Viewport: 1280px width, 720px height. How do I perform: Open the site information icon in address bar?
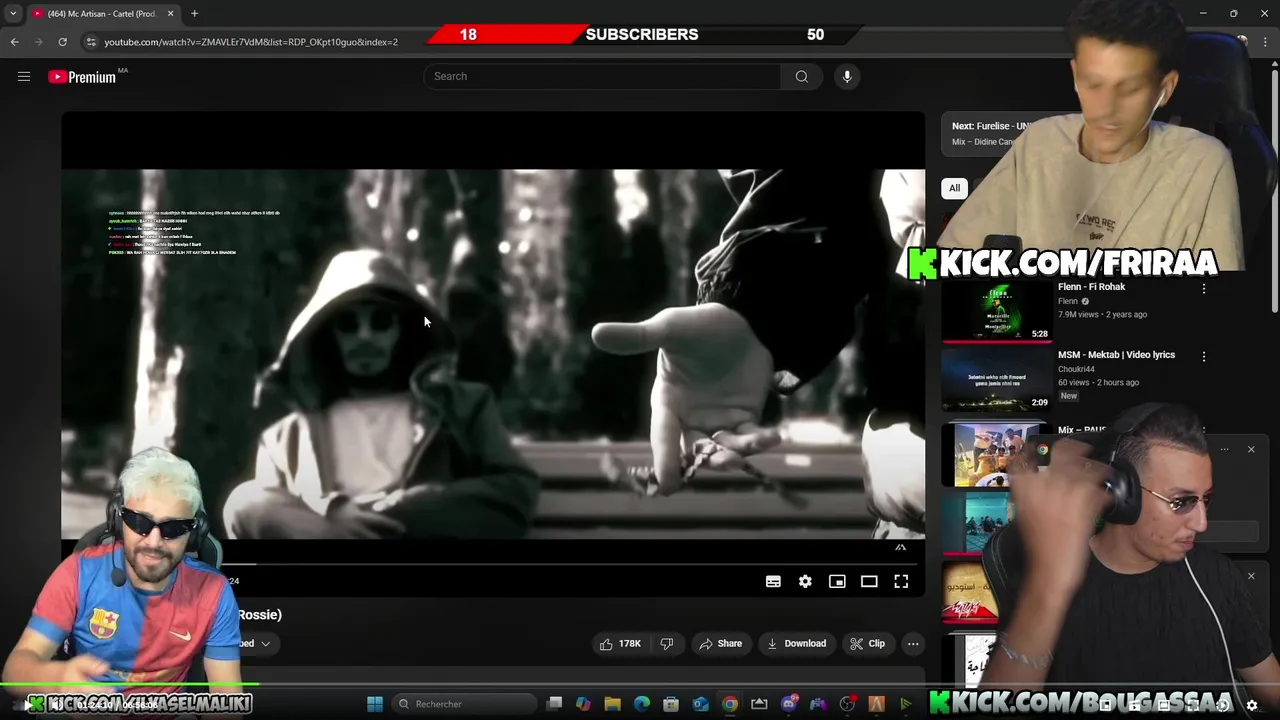click(91, 42)
